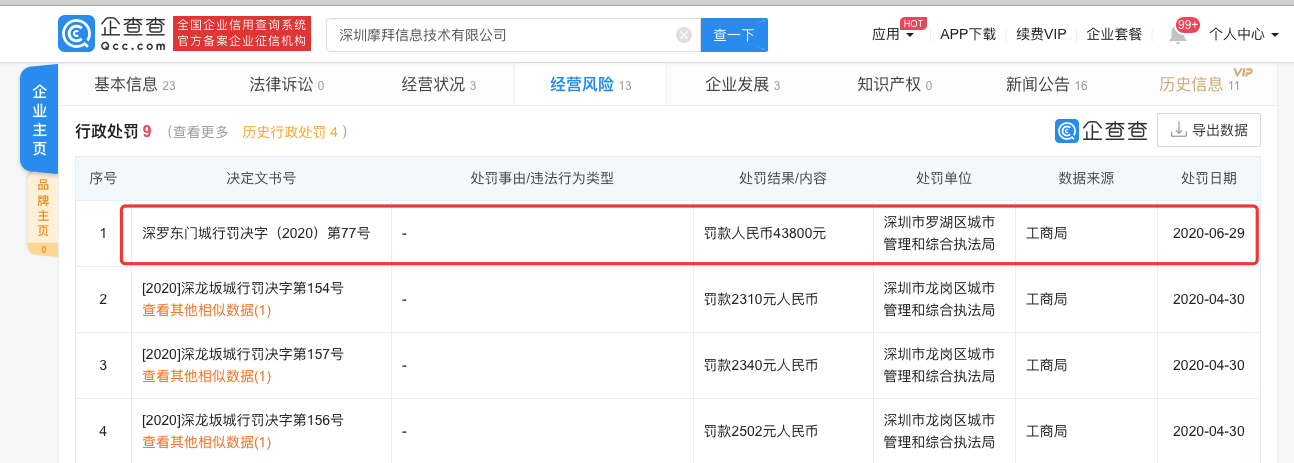Open 续费VIP link
This screenshot has width=1294, height=463.
pos(1041,34)
